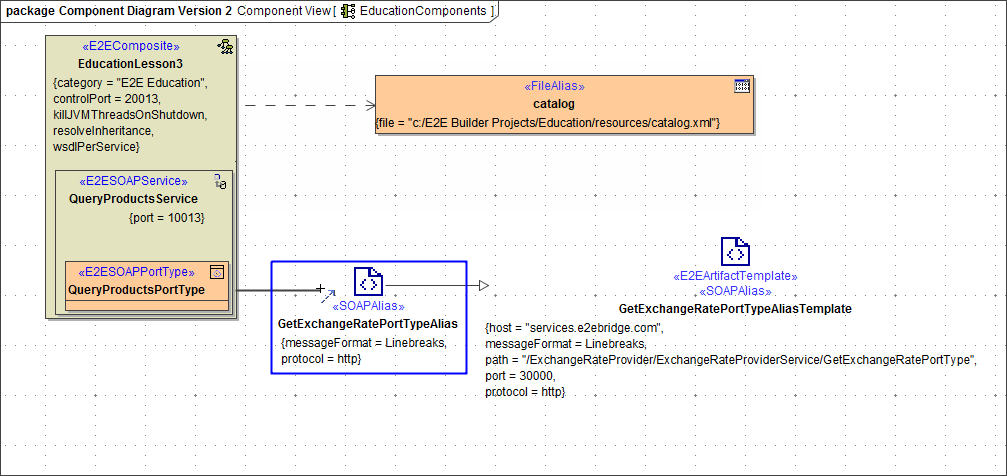Click the GetExchangeRatePortTypeAliasTemplate artifact icon
Image resolution: width=1007 pixels, height=476 pixels.
tap(735, 252)
